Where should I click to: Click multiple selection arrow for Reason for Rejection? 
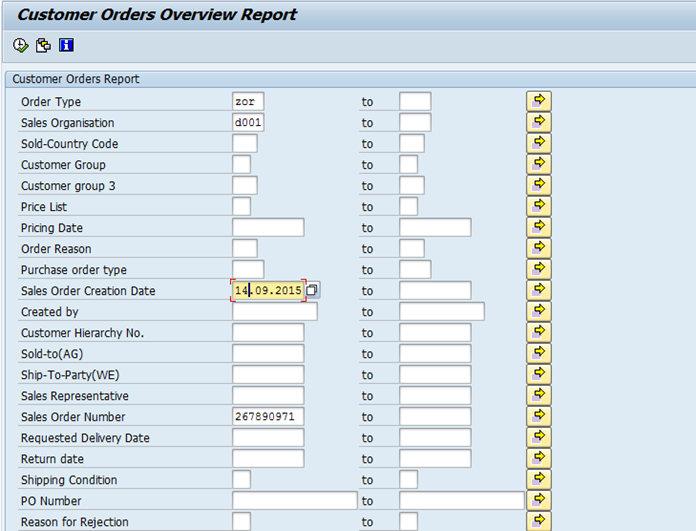[539, 521]
